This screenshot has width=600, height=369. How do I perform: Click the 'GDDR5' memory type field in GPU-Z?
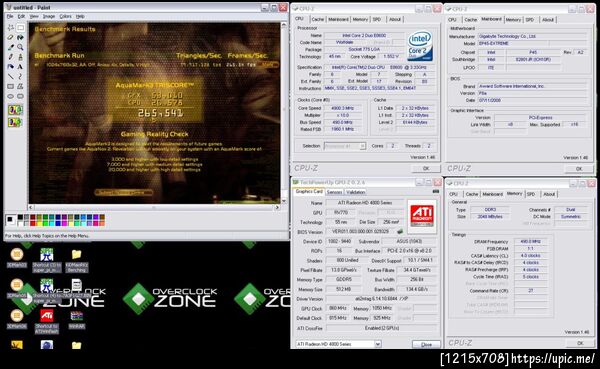[x=344, y=279]
